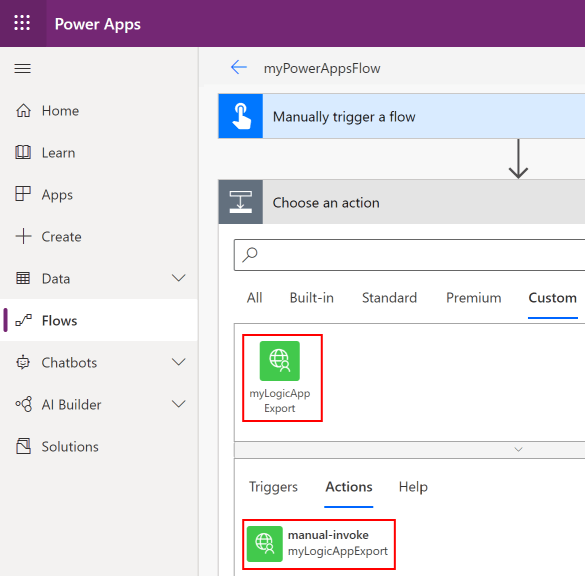Open the Actions tab
The height and width of the screenshot is (576, 585).
pyautogui.click(x=349, y=487)
